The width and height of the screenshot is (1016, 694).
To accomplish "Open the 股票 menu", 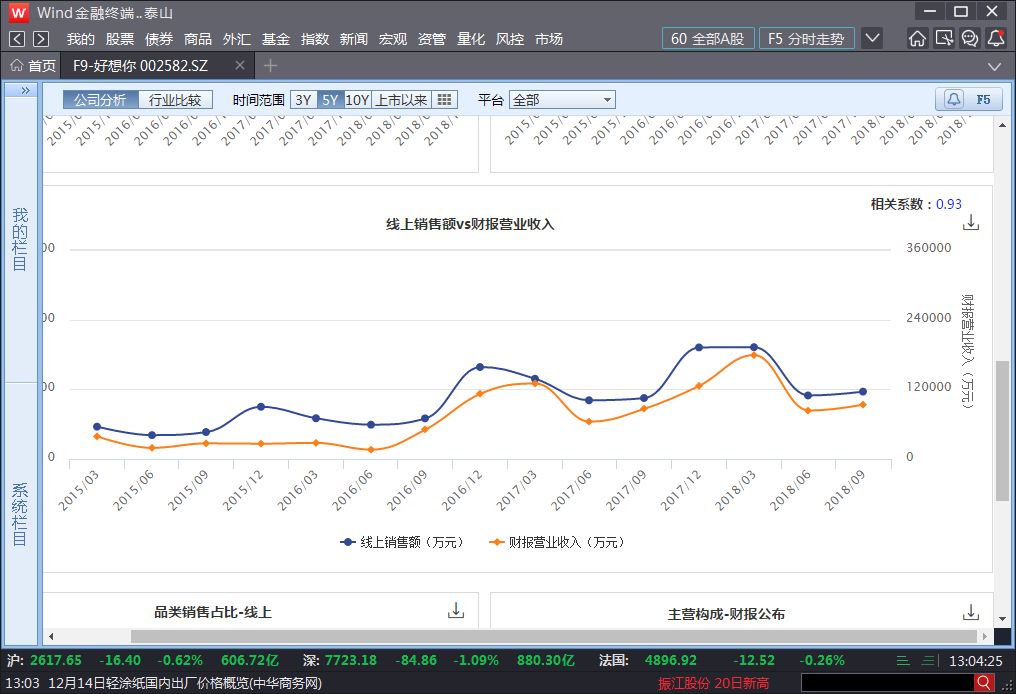I will click(120, 39).
